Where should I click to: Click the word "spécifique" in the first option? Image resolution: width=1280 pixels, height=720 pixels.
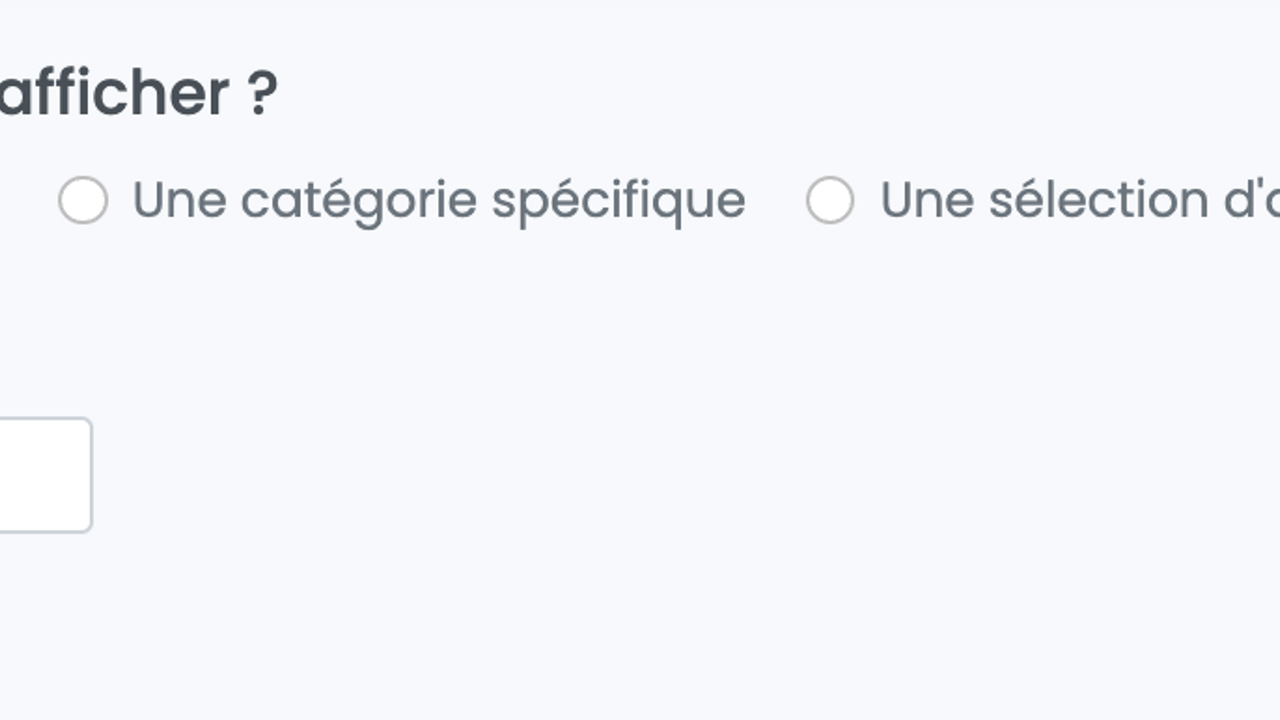tap(618, 200)
